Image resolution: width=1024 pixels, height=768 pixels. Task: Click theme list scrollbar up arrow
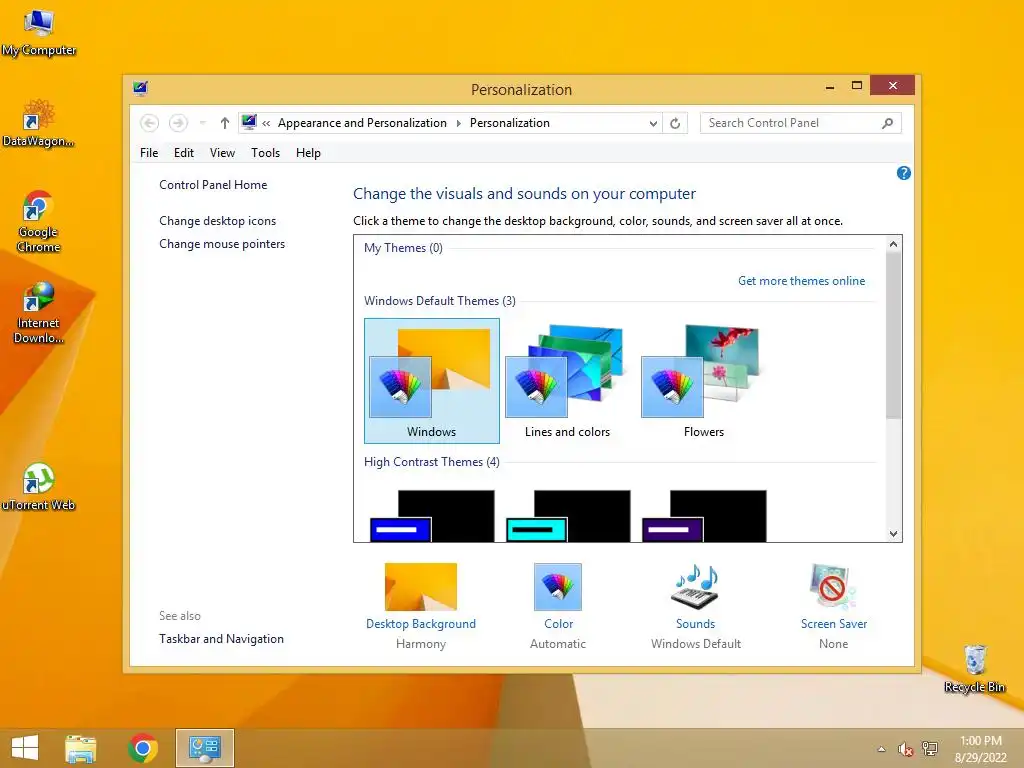(893, 244)
